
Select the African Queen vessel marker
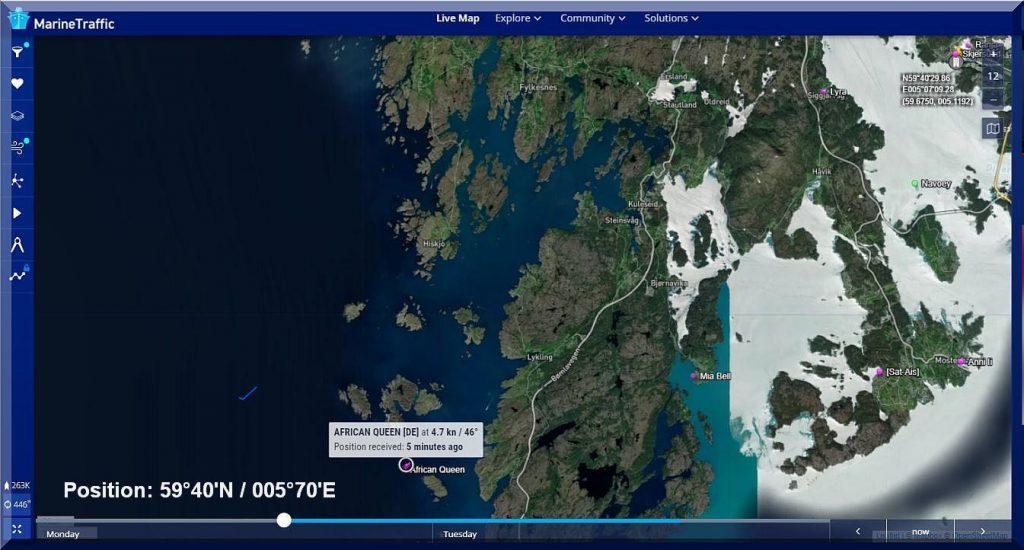coord(406,465)
